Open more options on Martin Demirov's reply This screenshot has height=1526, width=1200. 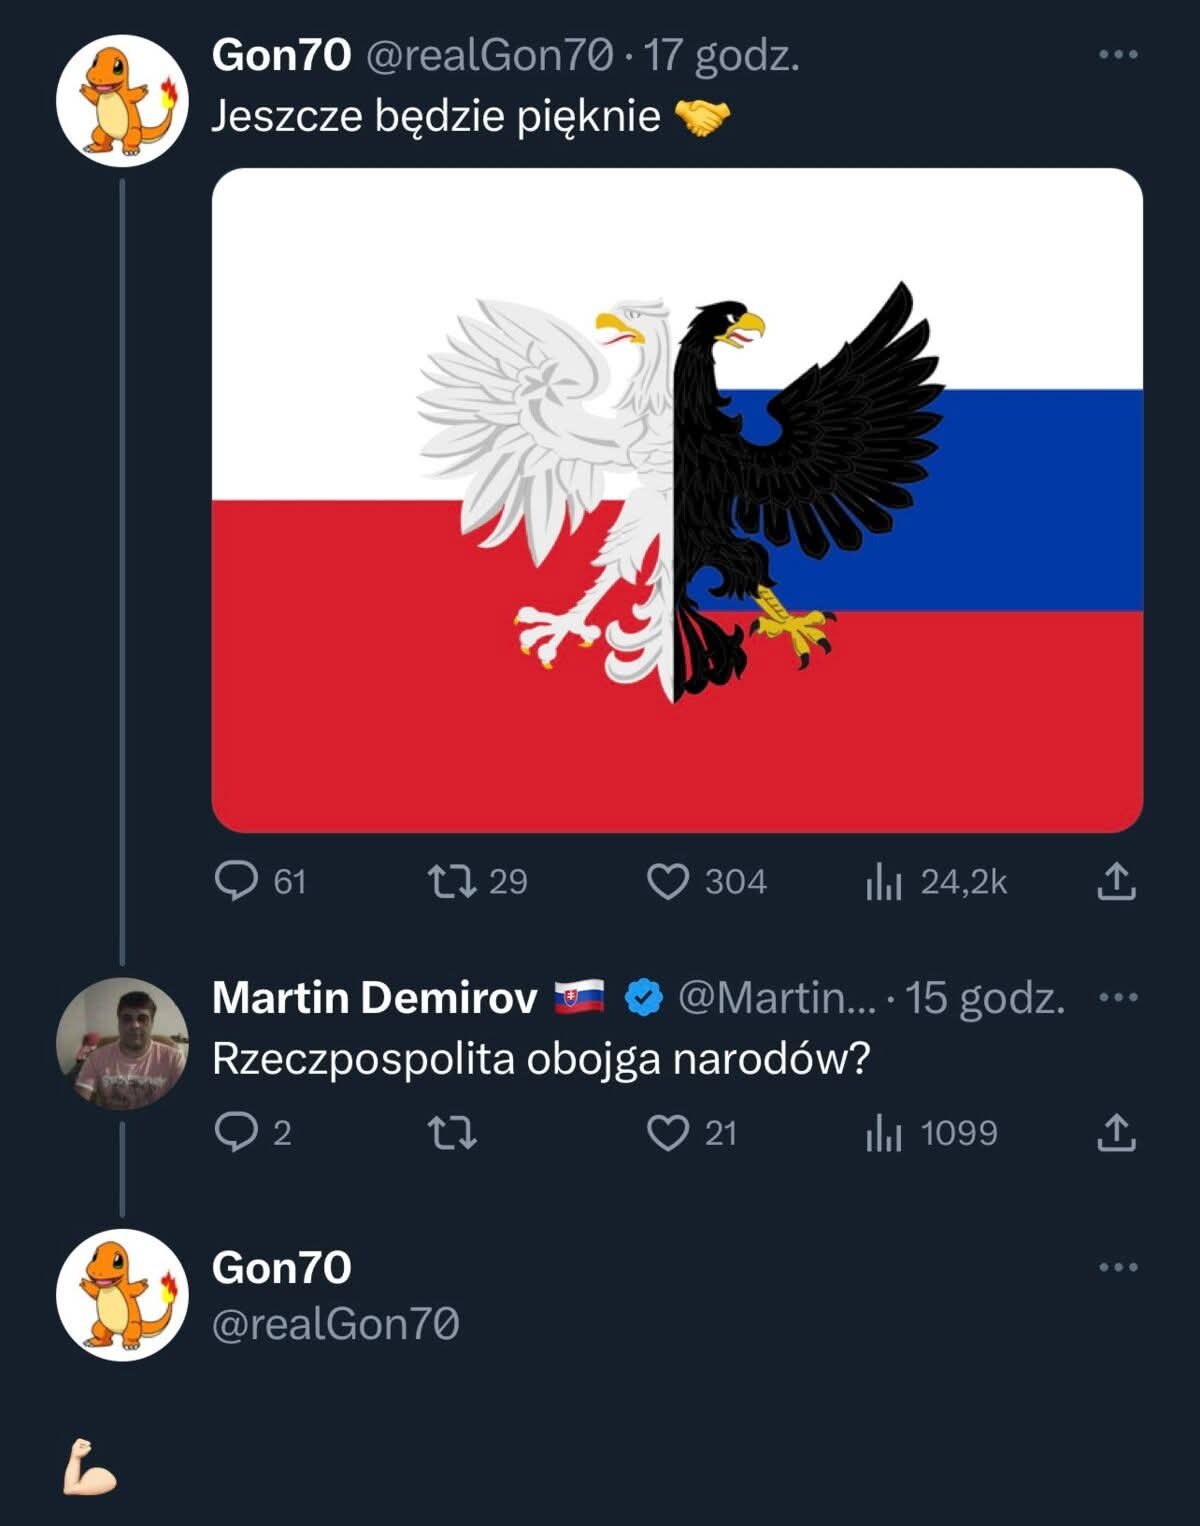tap(1118, 997)
